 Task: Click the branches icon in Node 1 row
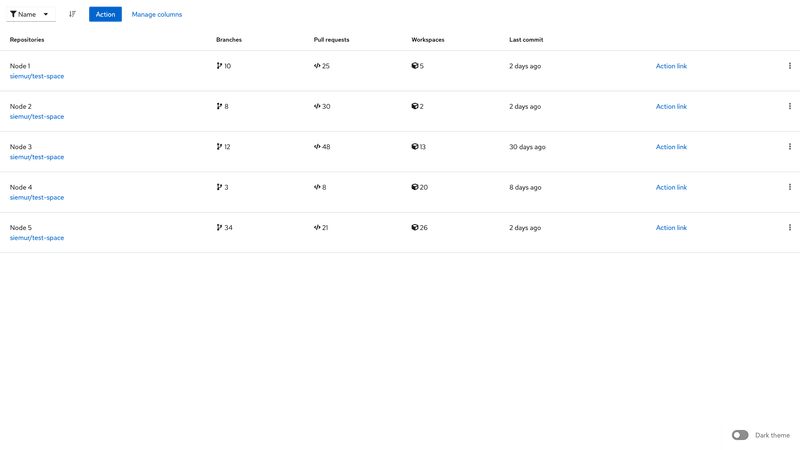coord(219,66)
